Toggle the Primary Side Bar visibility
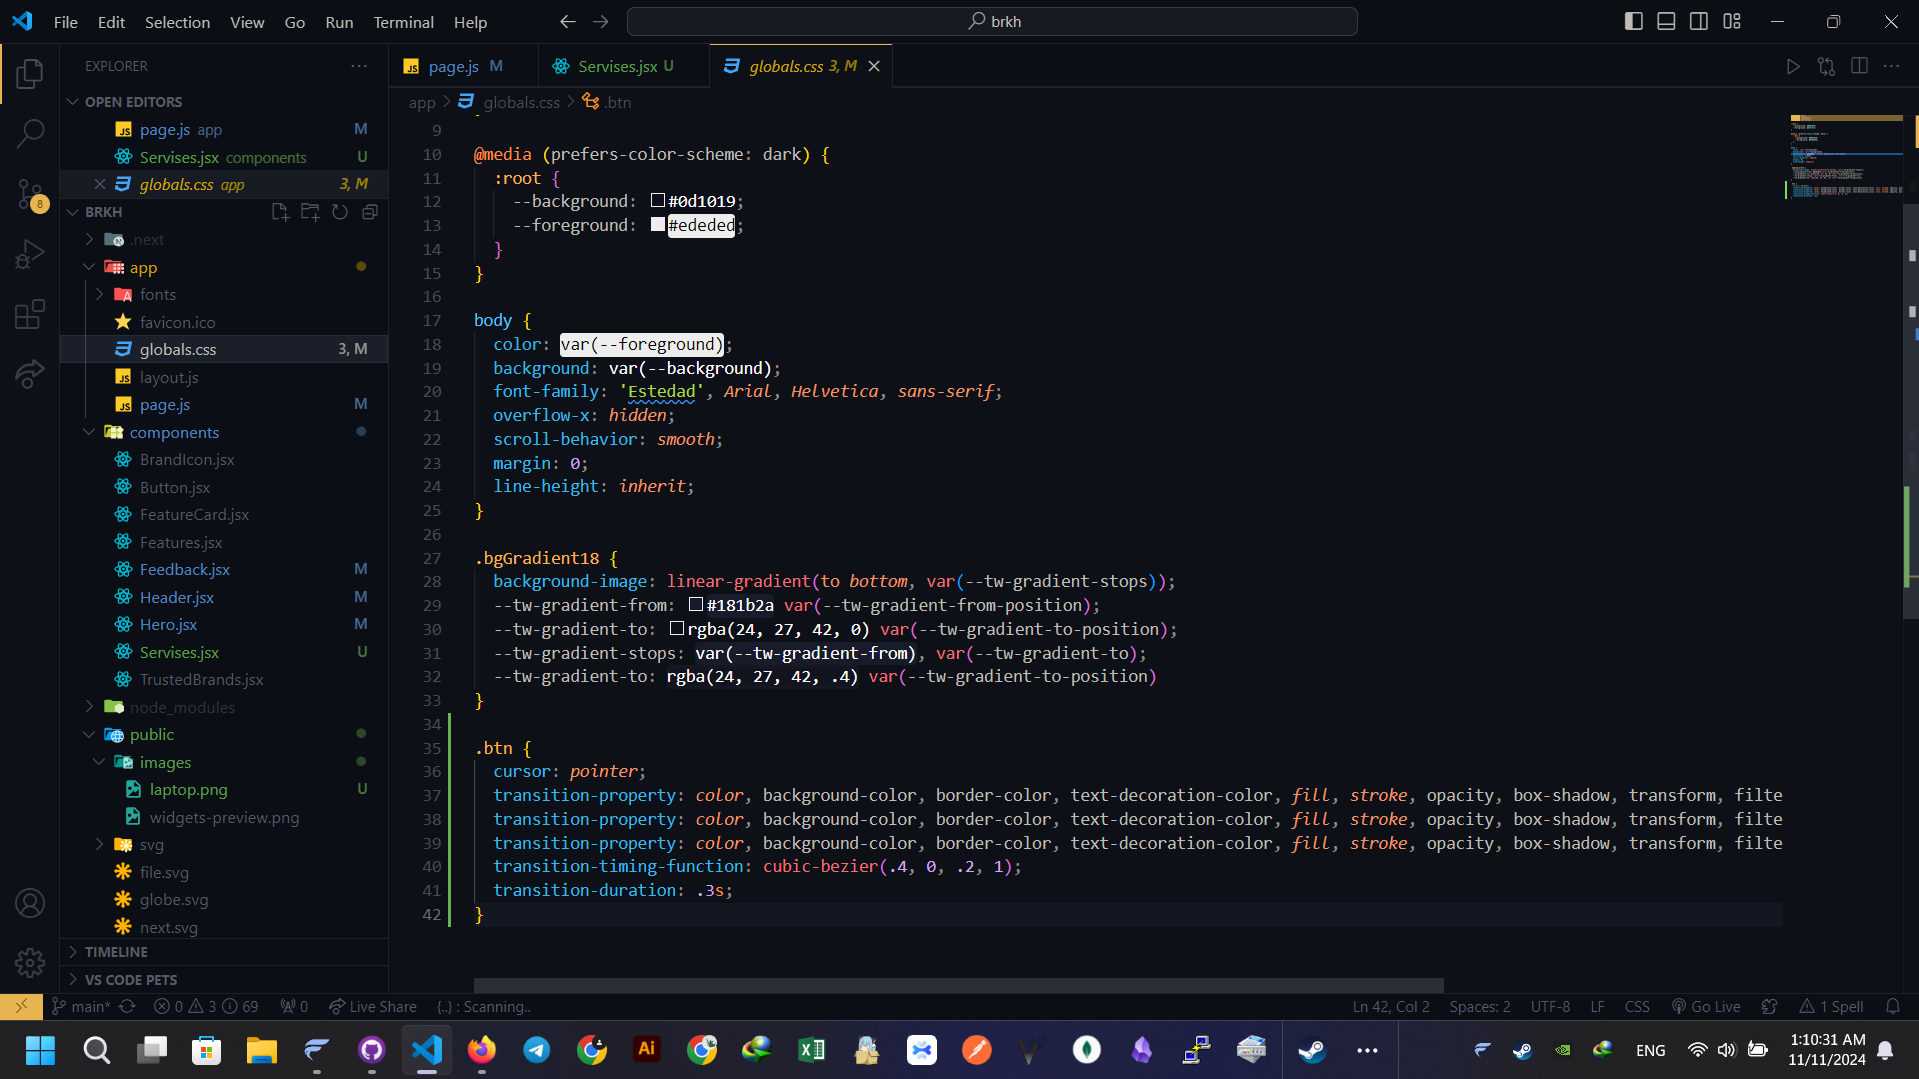Viewport: 1919px width, 1079px height. pyautogui.click(x=1633, y=20)
